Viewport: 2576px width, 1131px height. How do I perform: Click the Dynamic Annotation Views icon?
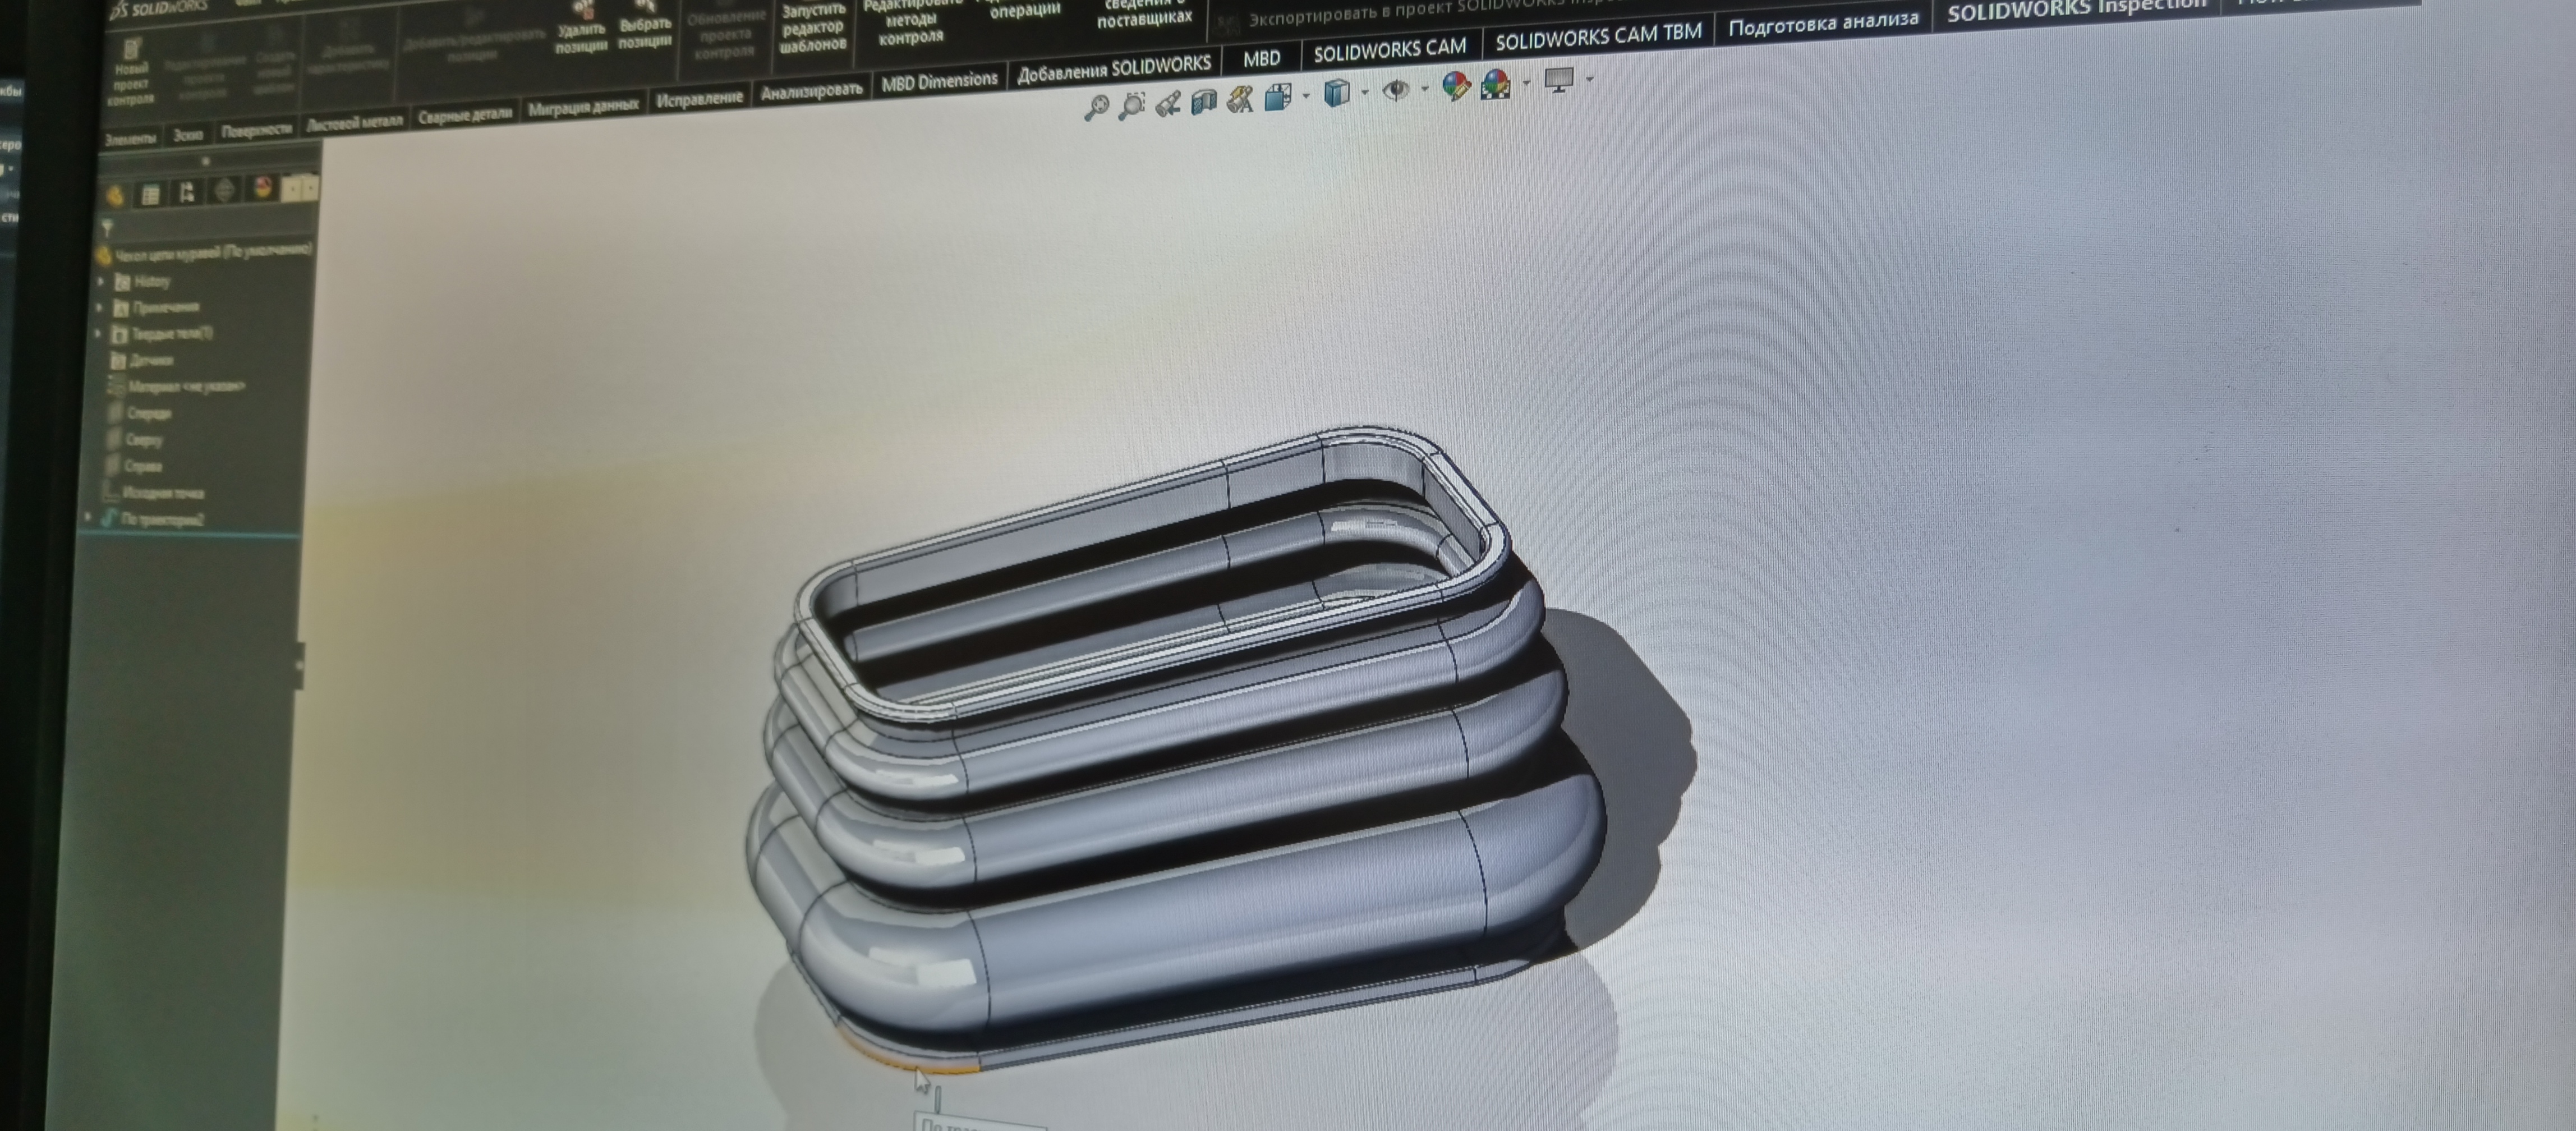1240,99
